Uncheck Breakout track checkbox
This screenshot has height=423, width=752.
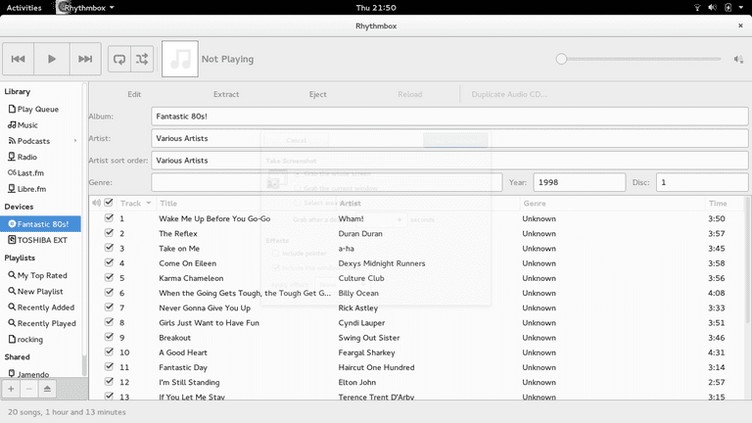[x=109, y=337]
